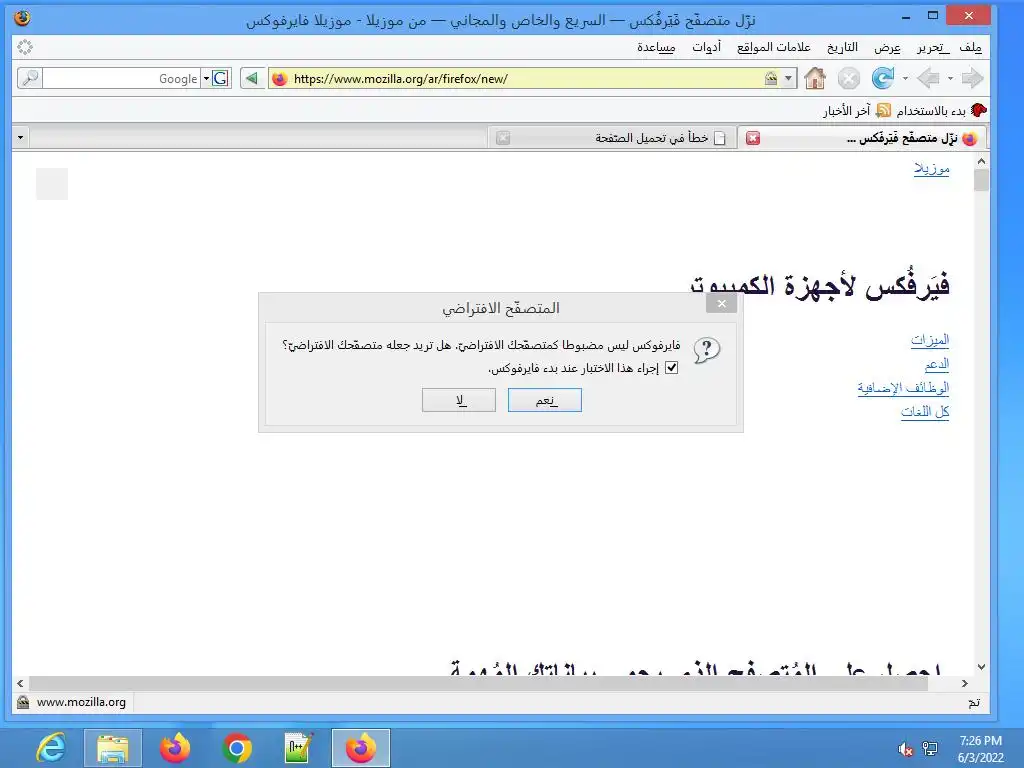Expand the small arrow left of the reload icon
The width and height of the screenshot is (1024, 768).
[905, 78]
